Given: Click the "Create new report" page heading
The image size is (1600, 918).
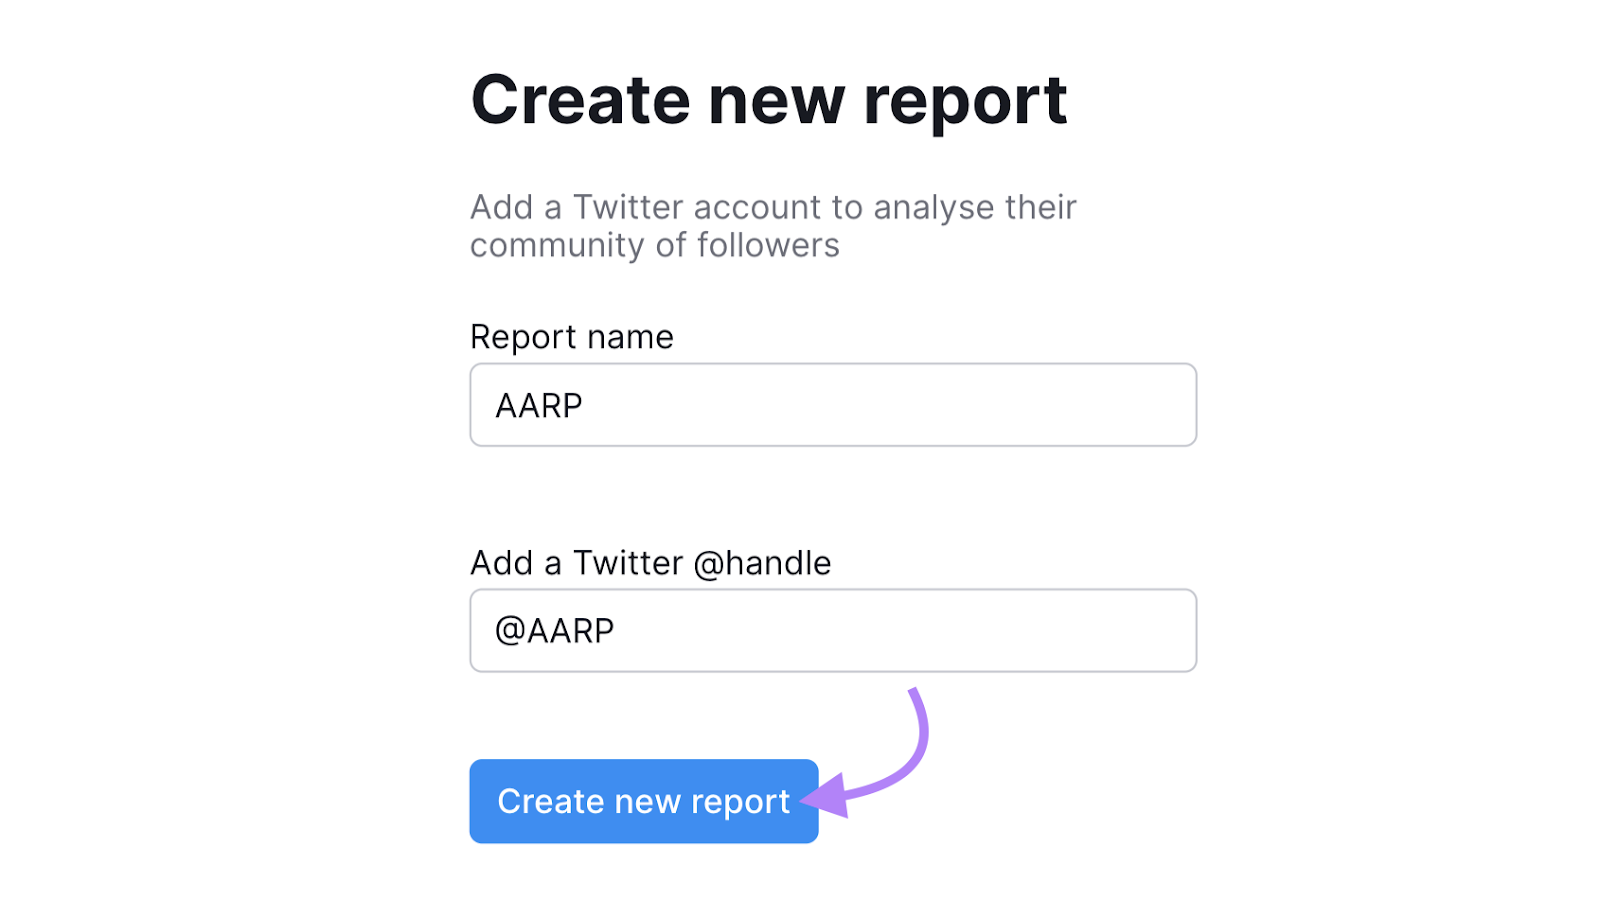Looking at the screenshot, I should (768, 100).
